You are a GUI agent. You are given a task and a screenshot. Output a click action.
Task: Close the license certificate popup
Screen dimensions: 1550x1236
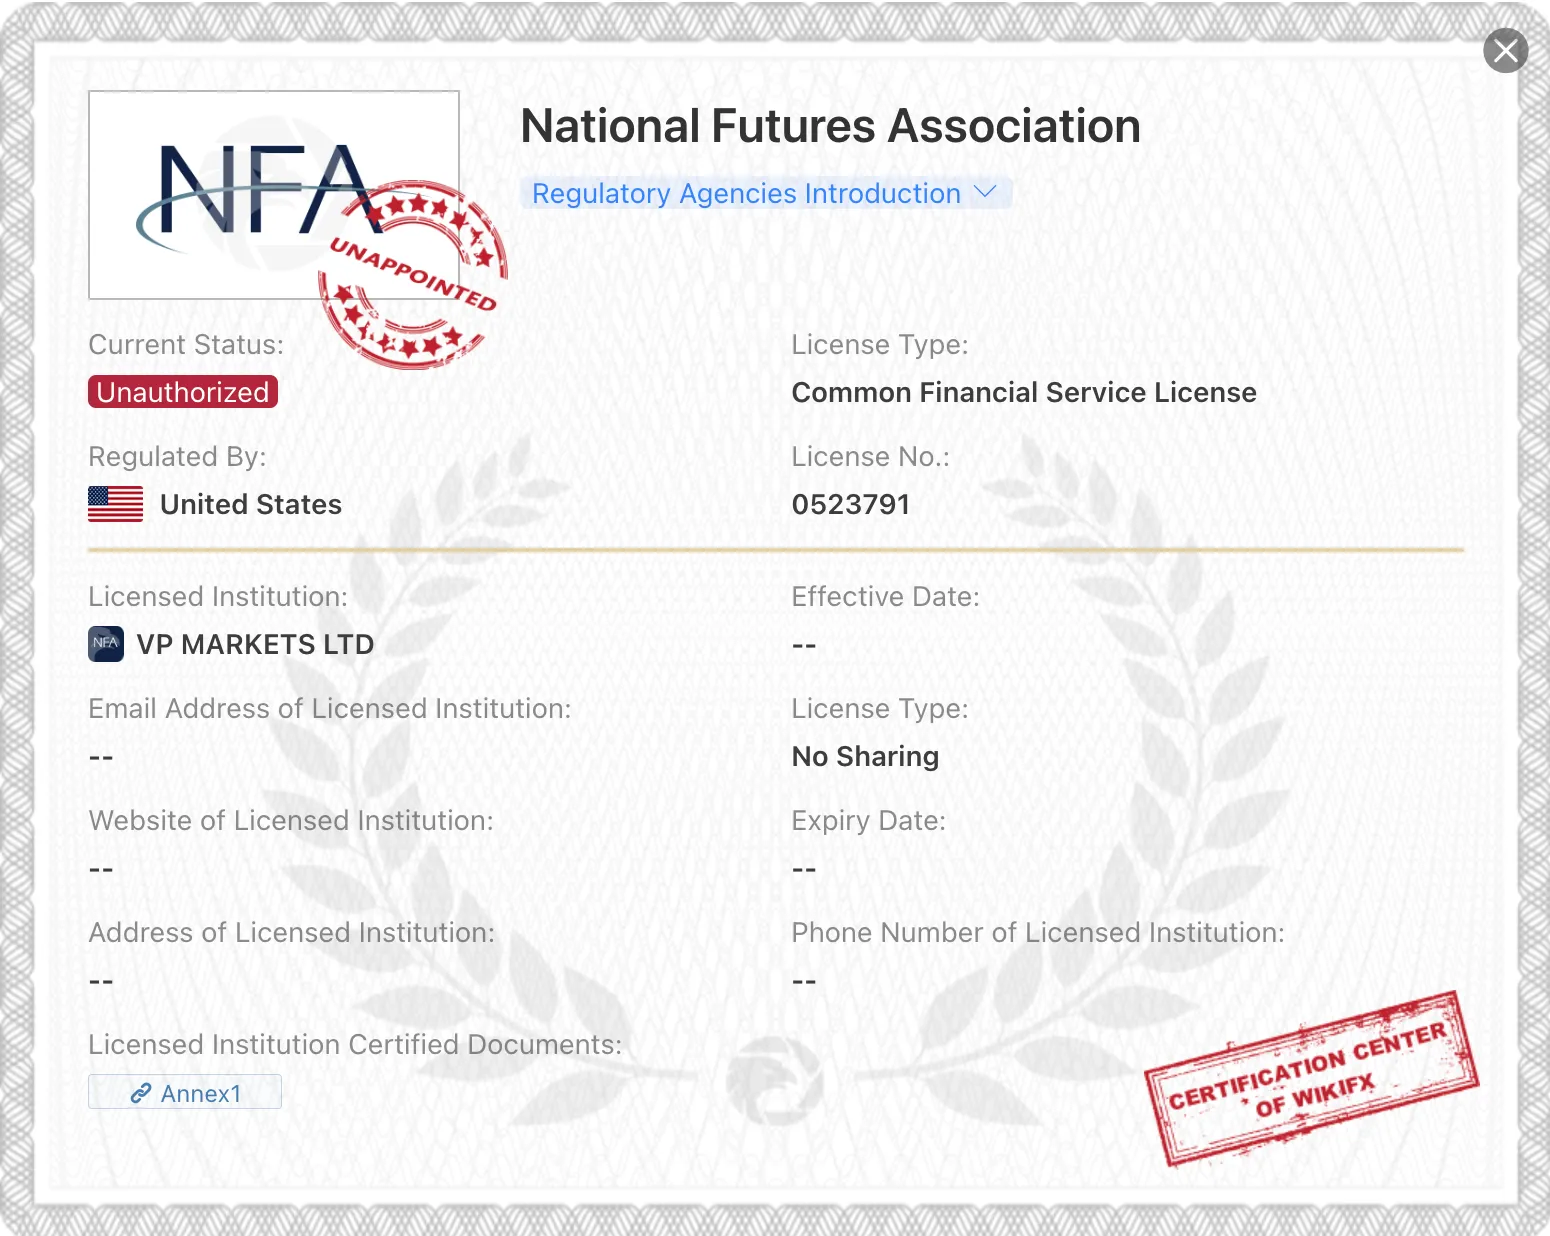[x=1505, y=51]
